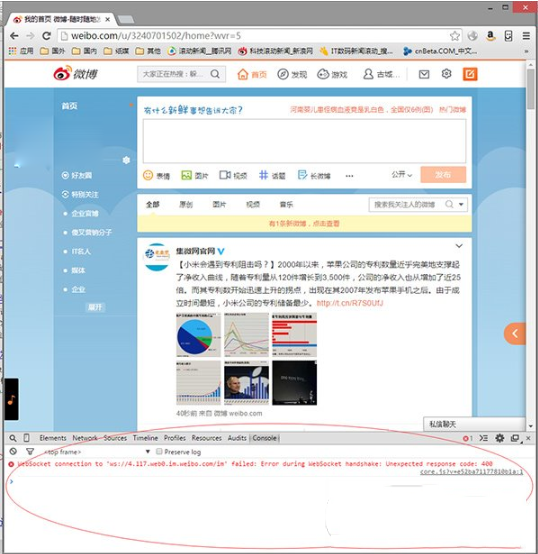Screen dimensions: 538x554
Task: Expand the orange side panel arrow
Action: pyautogui.click(x=515, y=333)
